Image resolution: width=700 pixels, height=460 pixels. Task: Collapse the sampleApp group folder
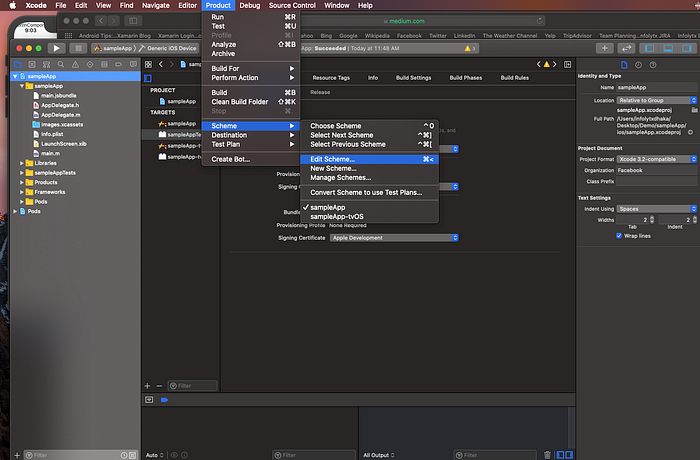(x=21, y=86)
